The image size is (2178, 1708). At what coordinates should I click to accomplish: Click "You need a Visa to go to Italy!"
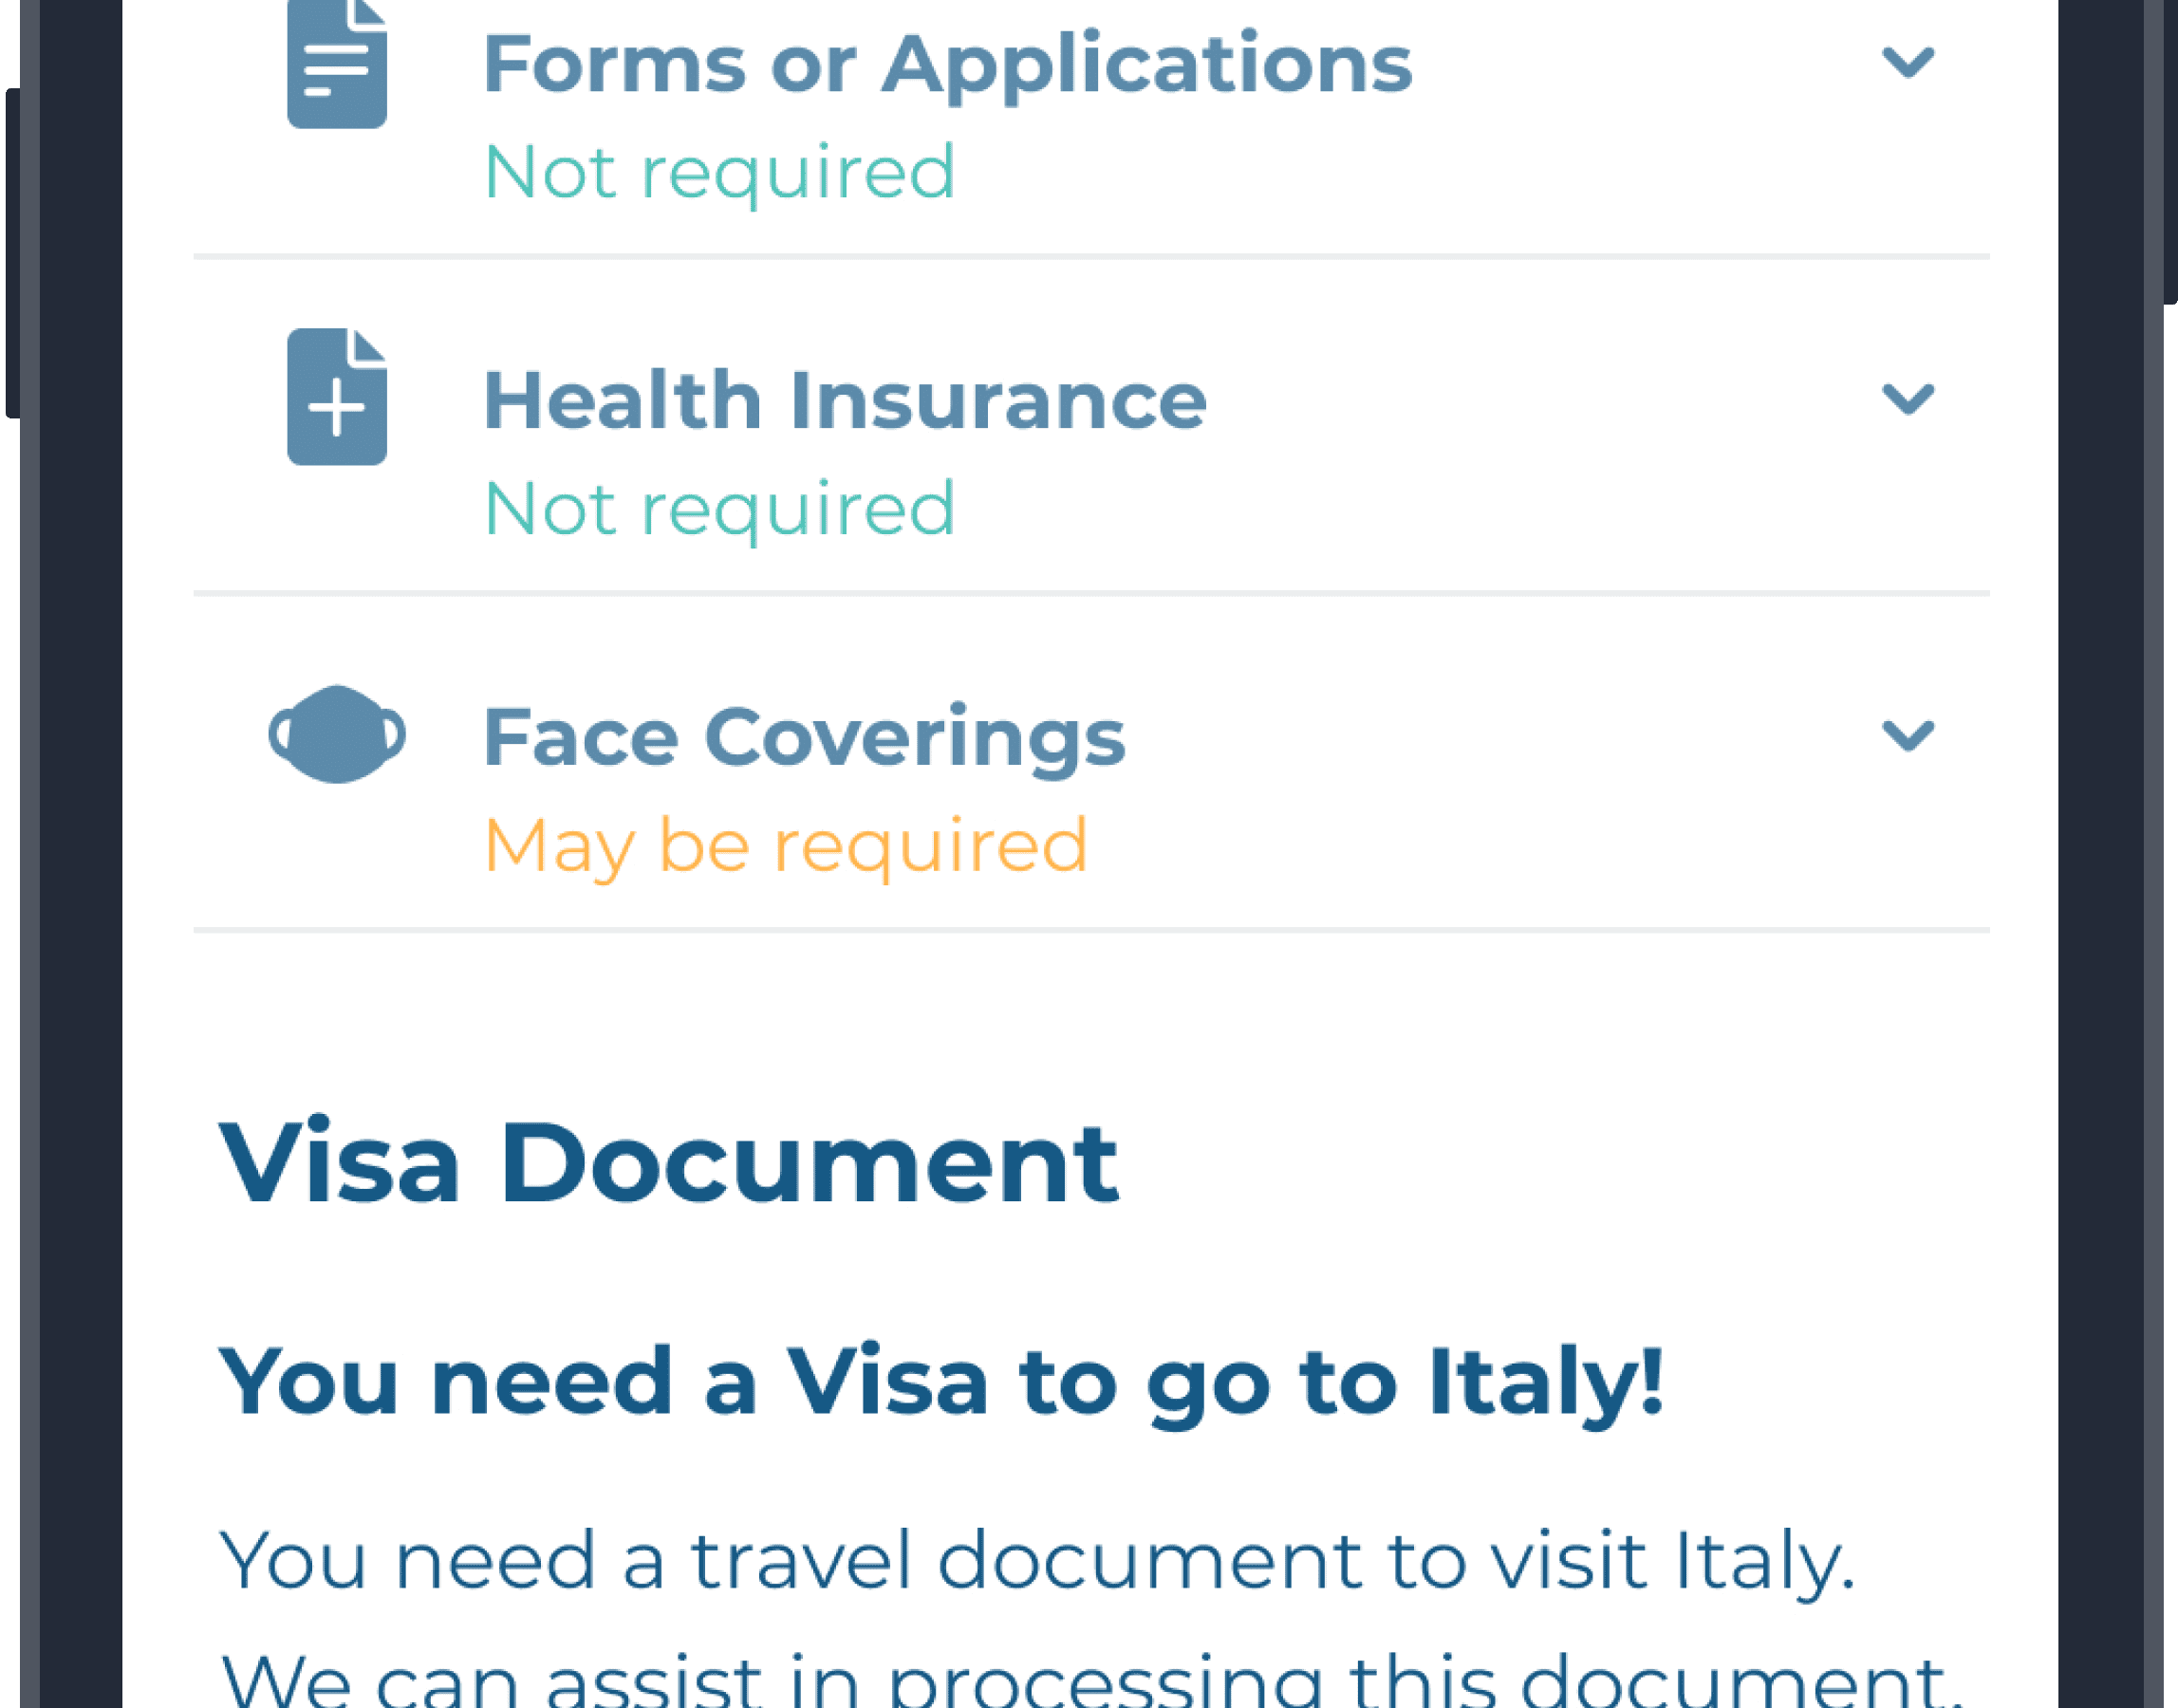click(941, 1381)
